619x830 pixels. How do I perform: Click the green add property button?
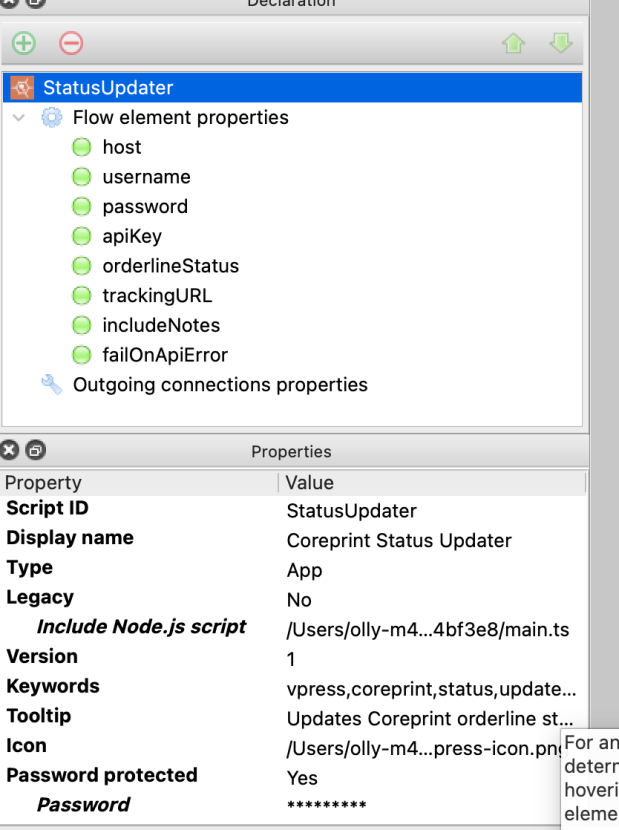(x=23, y=44)
